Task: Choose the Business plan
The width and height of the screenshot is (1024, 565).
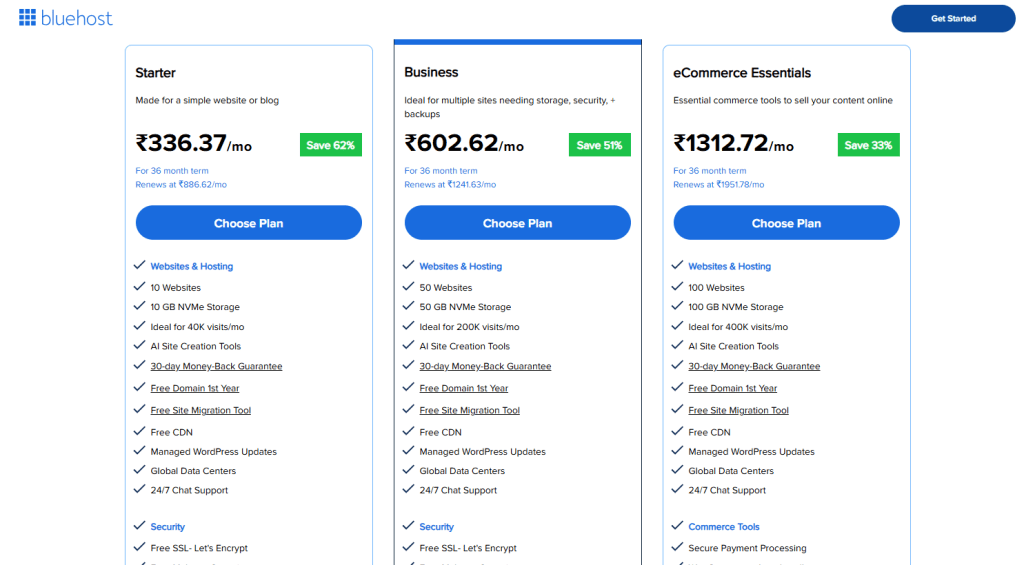Action: tap(517, 223)
